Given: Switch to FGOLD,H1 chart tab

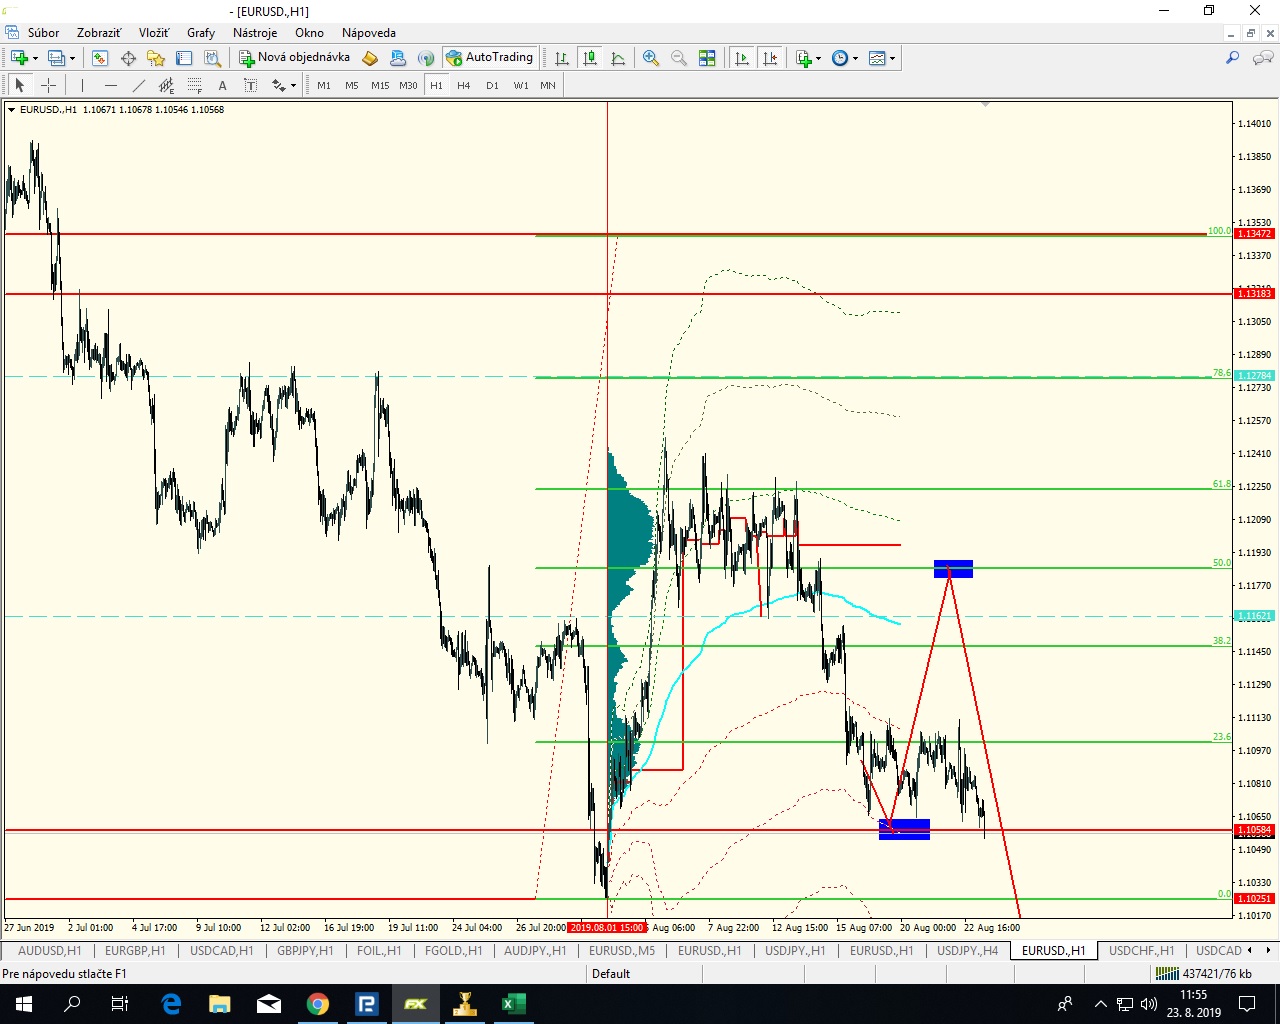Looking at the screenshot, I should click(x=453, y=951).
